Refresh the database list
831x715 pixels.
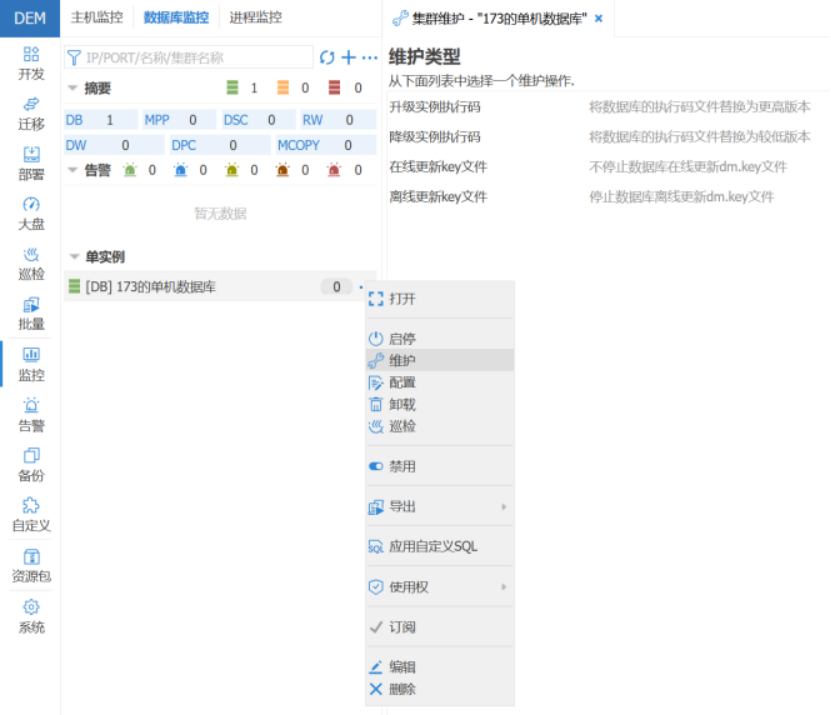pos(327,57)
